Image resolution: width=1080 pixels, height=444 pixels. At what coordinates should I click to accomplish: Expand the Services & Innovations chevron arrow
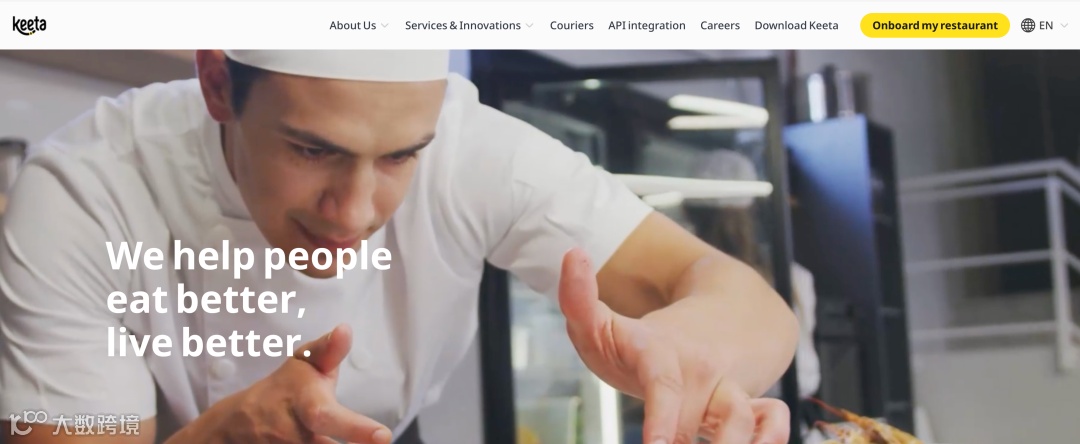(x=529, y=25)
